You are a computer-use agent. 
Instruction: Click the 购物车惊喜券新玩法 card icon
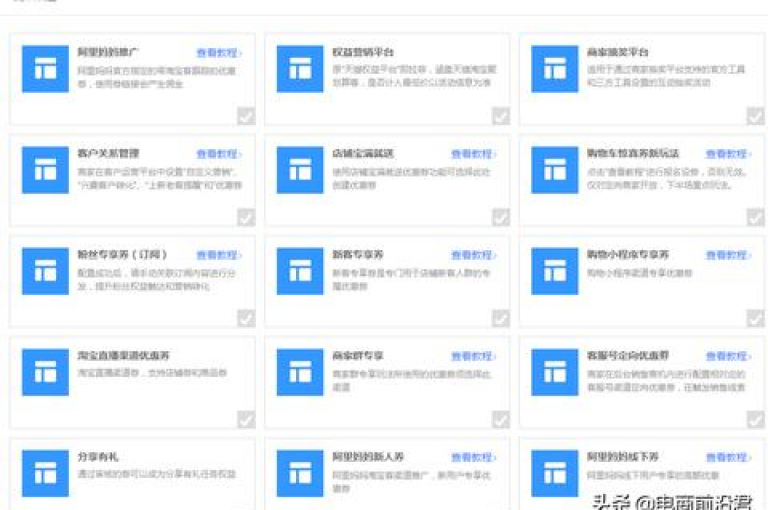pos(554,170)
